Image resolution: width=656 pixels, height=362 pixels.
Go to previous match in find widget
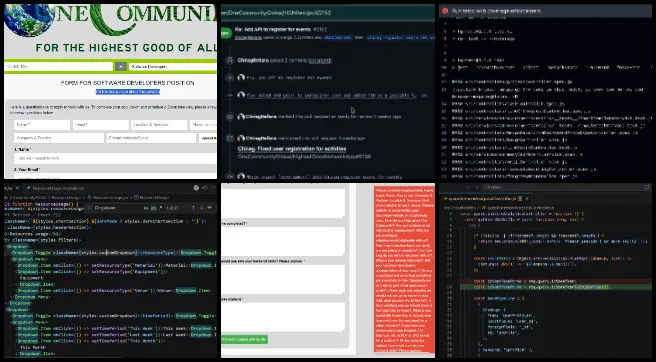point(193,208)
